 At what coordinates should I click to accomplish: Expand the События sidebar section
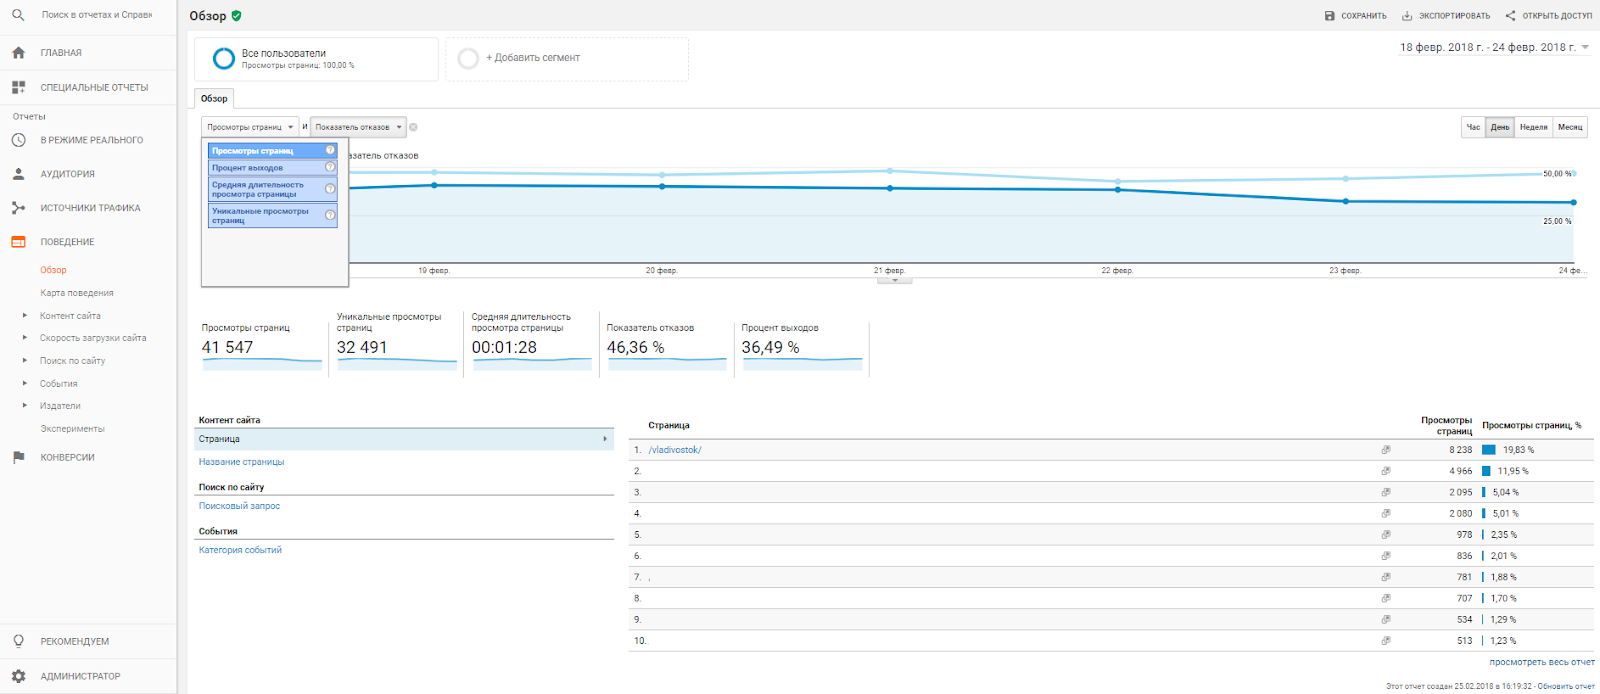click(x=25, y=384)
